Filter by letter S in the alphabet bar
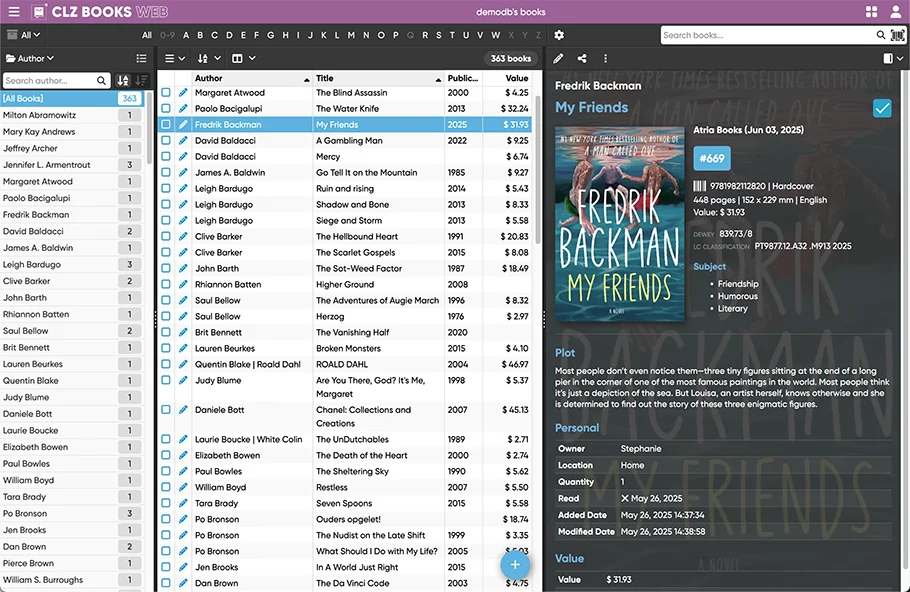This screenshot has width=910, height=592. tap(439, 35)
